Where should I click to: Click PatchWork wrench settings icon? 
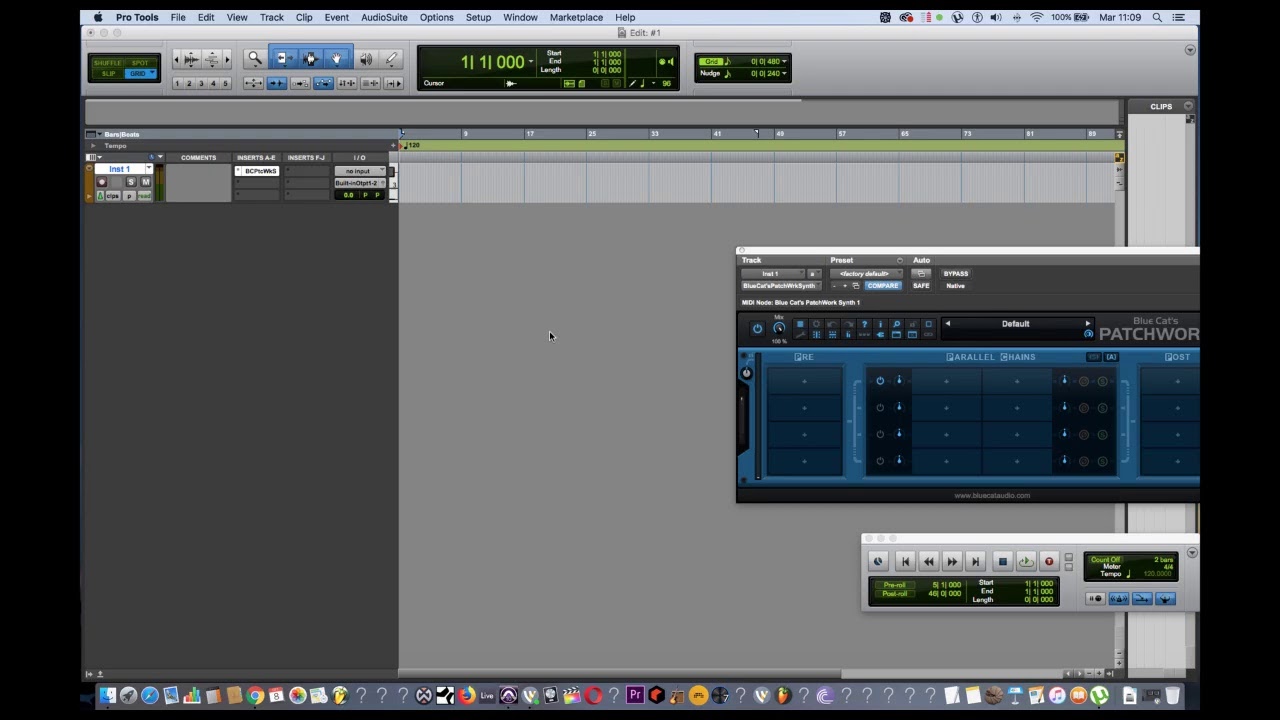click(800, 335)
